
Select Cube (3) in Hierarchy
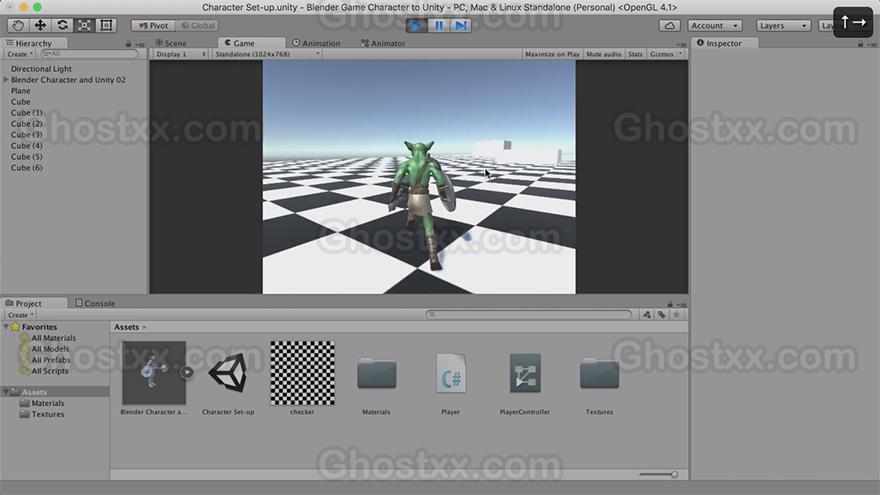pyautogui.click(x=26, y=135)
